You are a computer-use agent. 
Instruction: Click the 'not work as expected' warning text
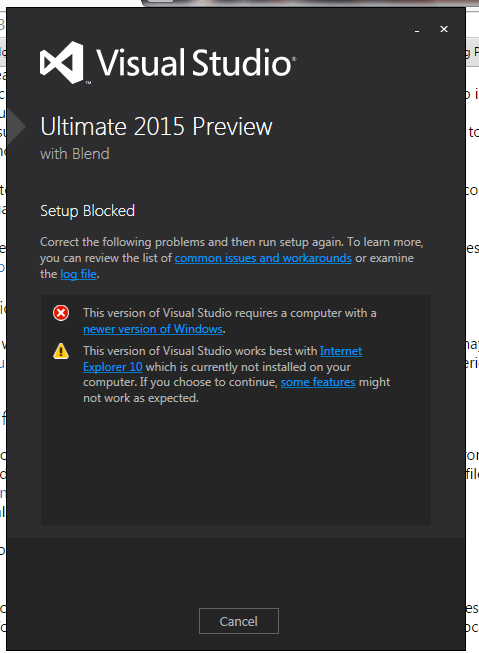click(141, 398)
